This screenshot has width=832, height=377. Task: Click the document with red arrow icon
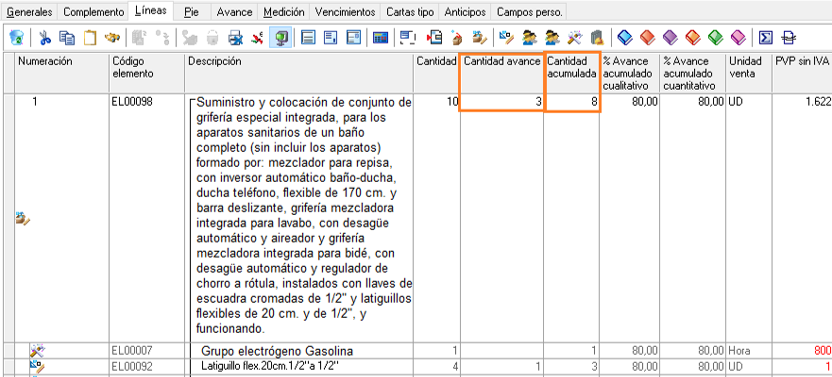coord(435,37)
